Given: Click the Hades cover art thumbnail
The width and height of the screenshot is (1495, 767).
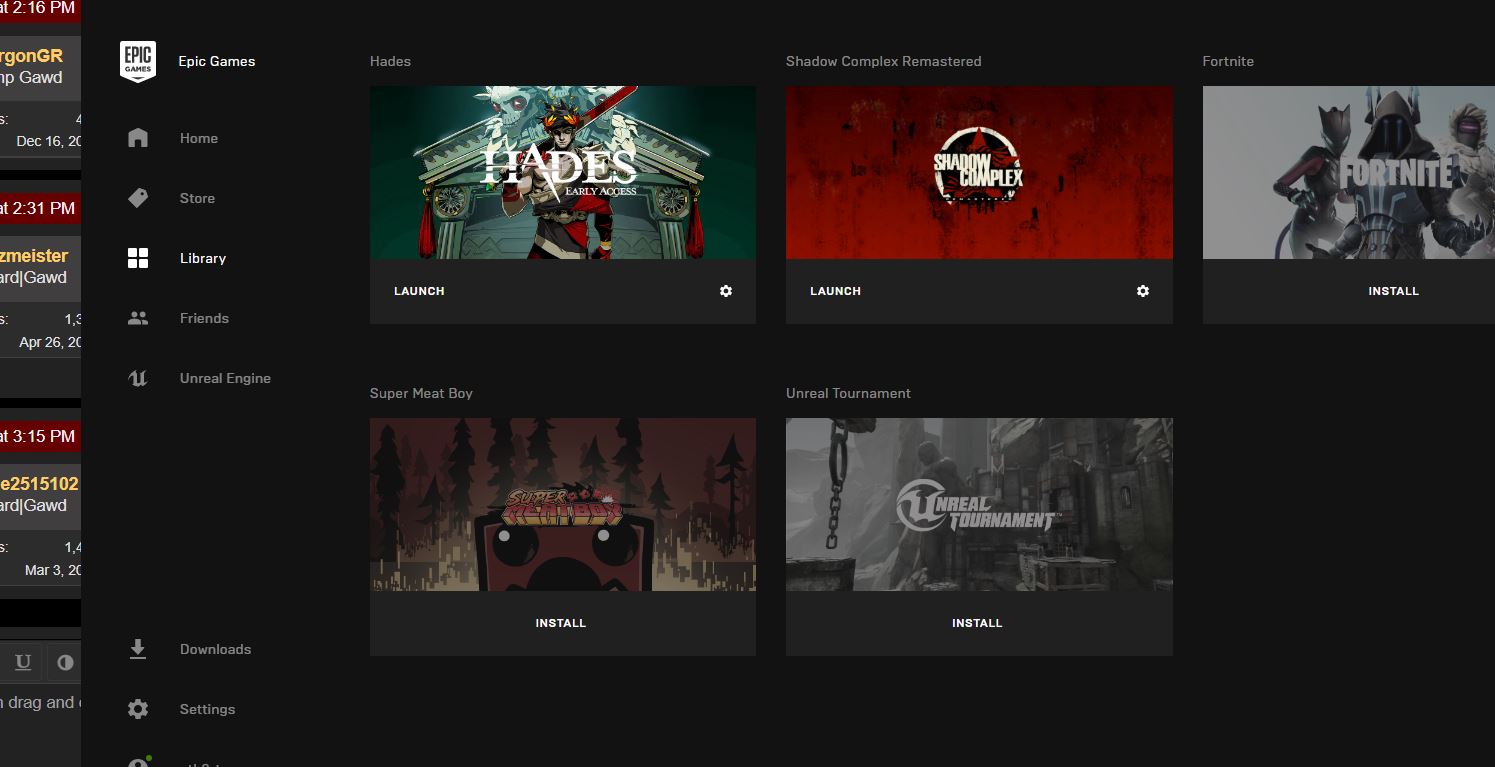Looking at the screenshot, I should [x=562, y=172].
